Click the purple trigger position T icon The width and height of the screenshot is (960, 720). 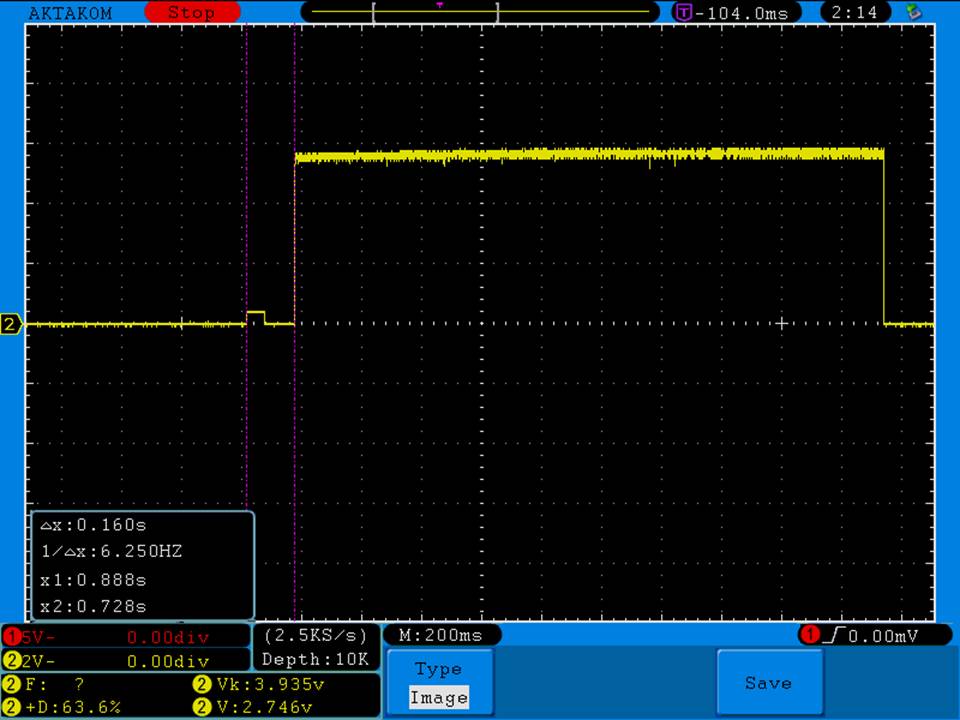[684, 12]
